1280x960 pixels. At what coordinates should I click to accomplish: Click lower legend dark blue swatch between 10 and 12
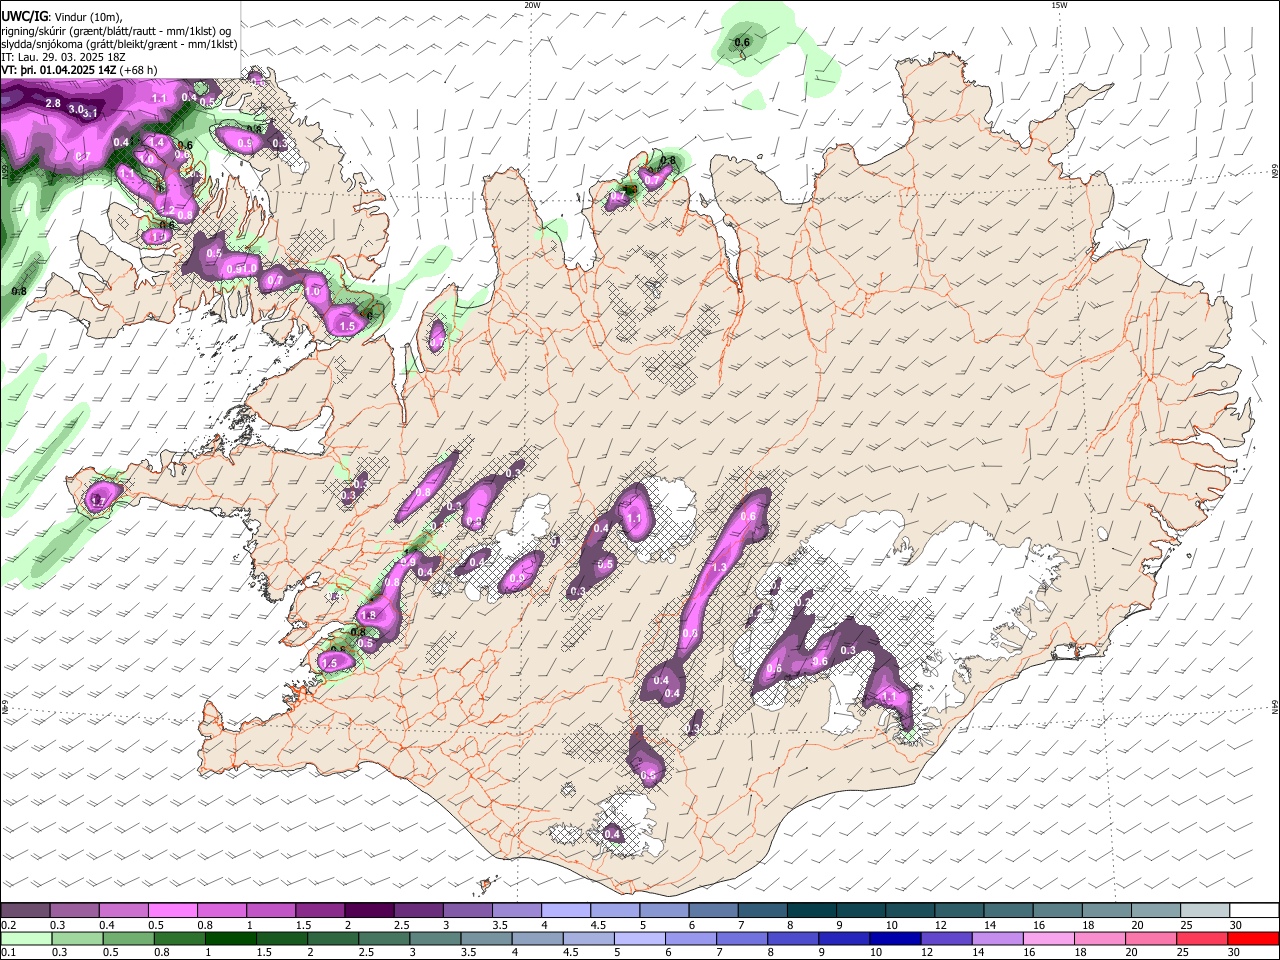896,938
